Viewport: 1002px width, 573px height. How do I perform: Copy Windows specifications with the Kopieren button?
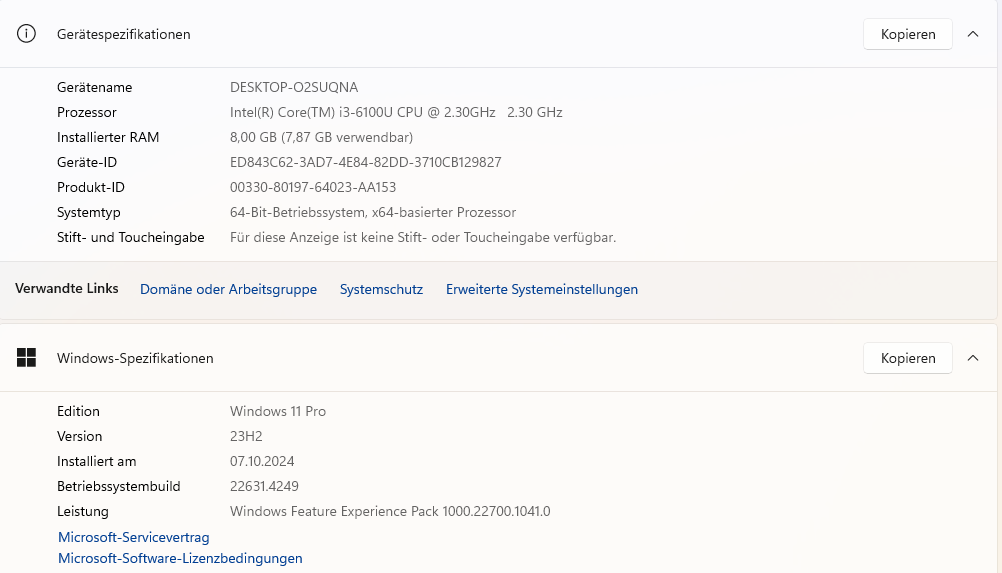point(907,358)
